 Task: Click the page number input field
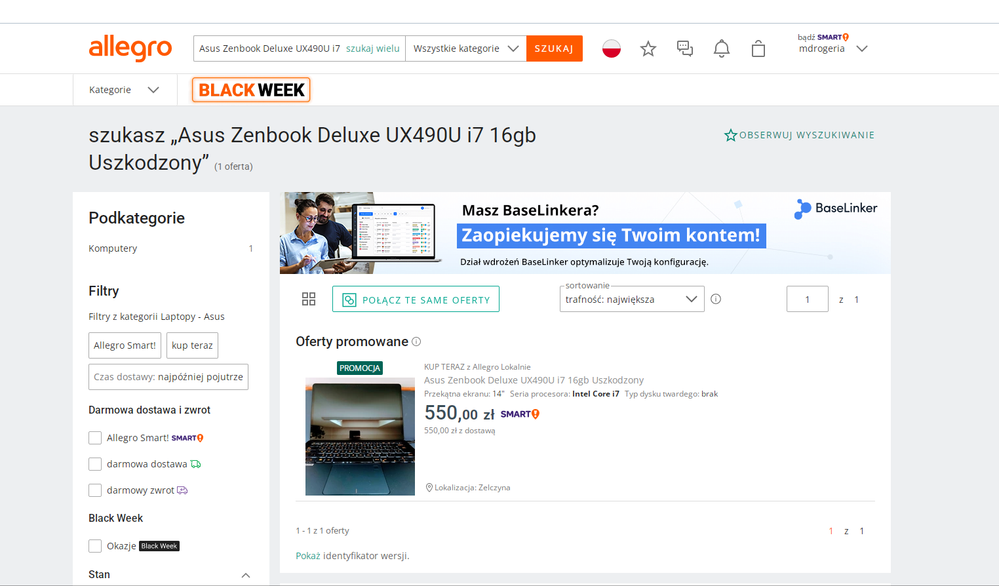tap(807, 299)
